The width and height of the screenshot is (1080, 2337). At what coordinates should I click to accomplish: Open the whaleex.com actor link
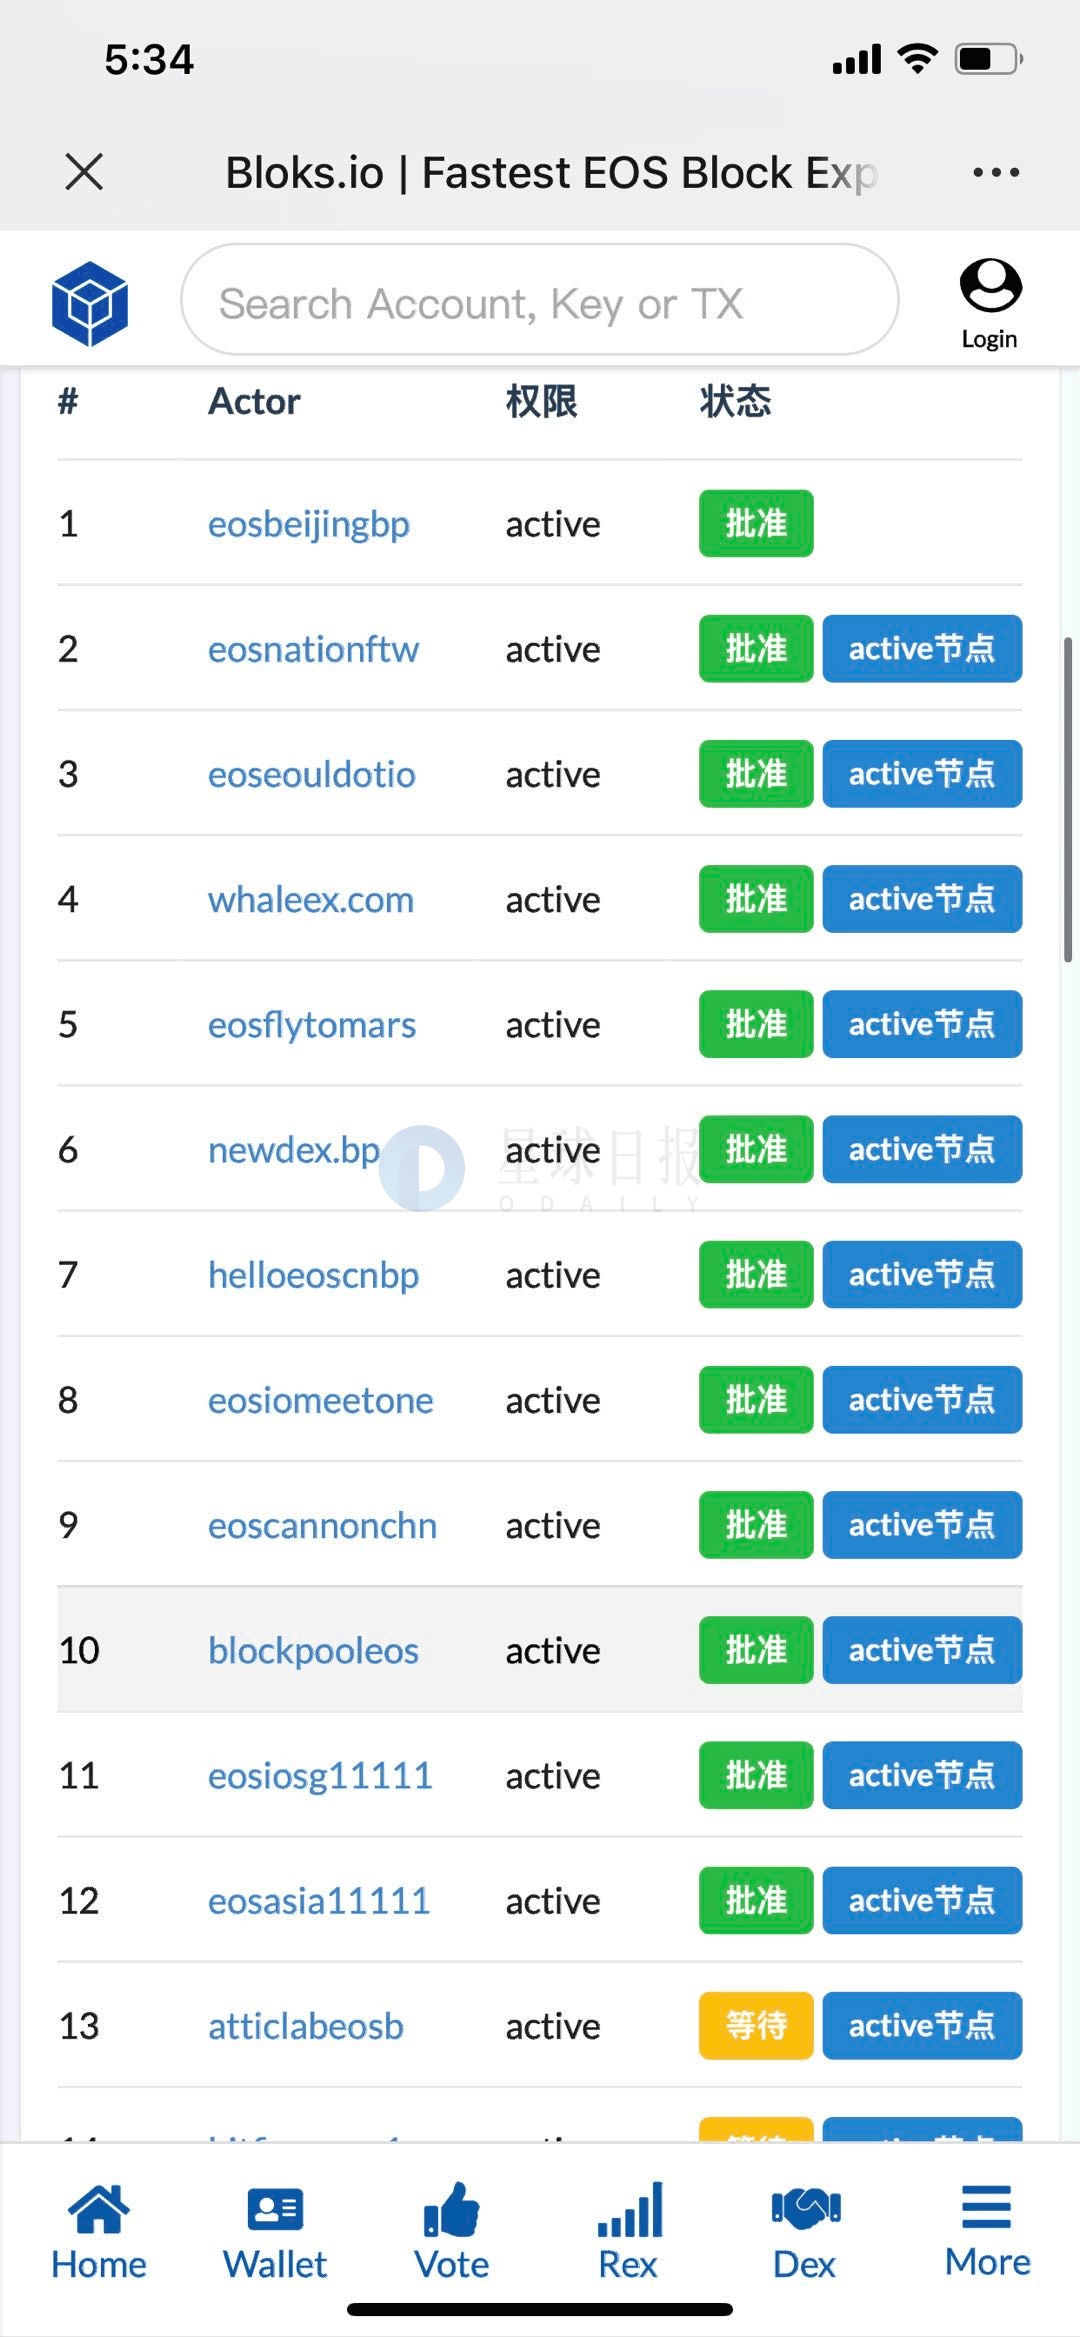(311, 900)
